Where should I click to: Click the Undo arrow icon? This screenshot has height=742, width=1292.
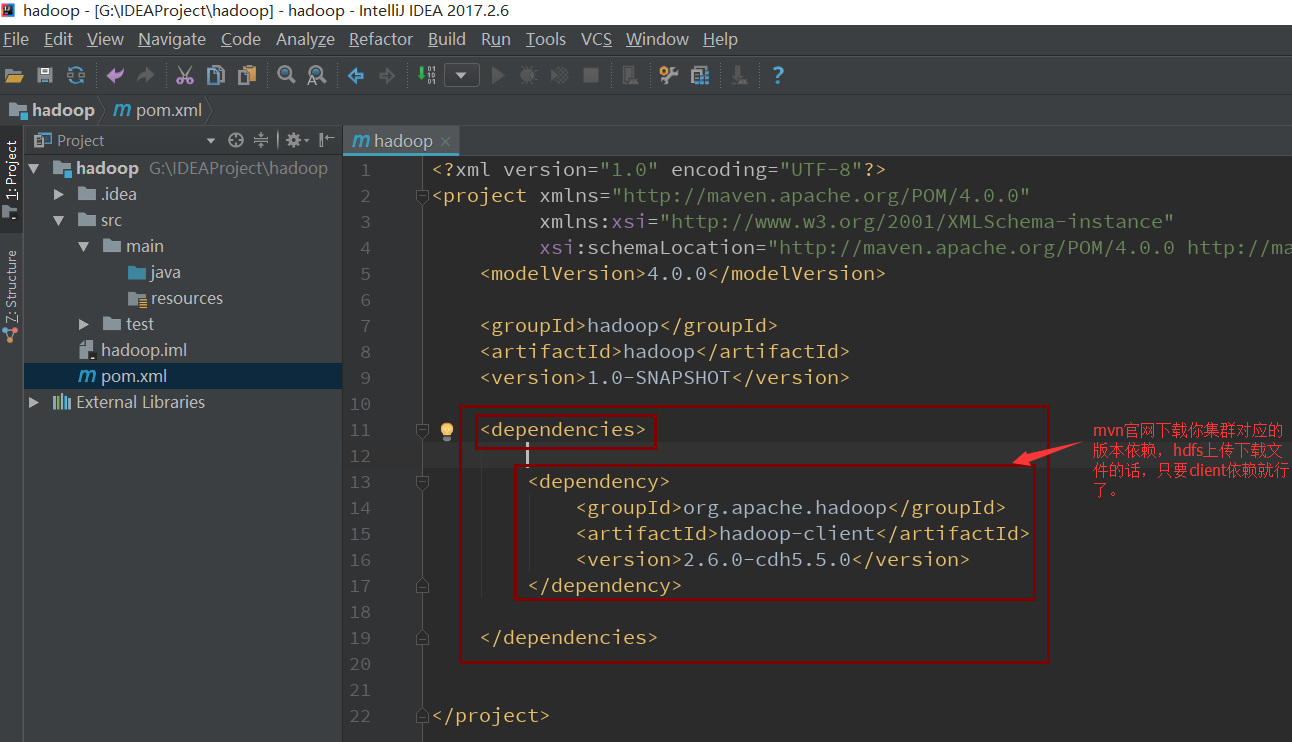[115, 75]
